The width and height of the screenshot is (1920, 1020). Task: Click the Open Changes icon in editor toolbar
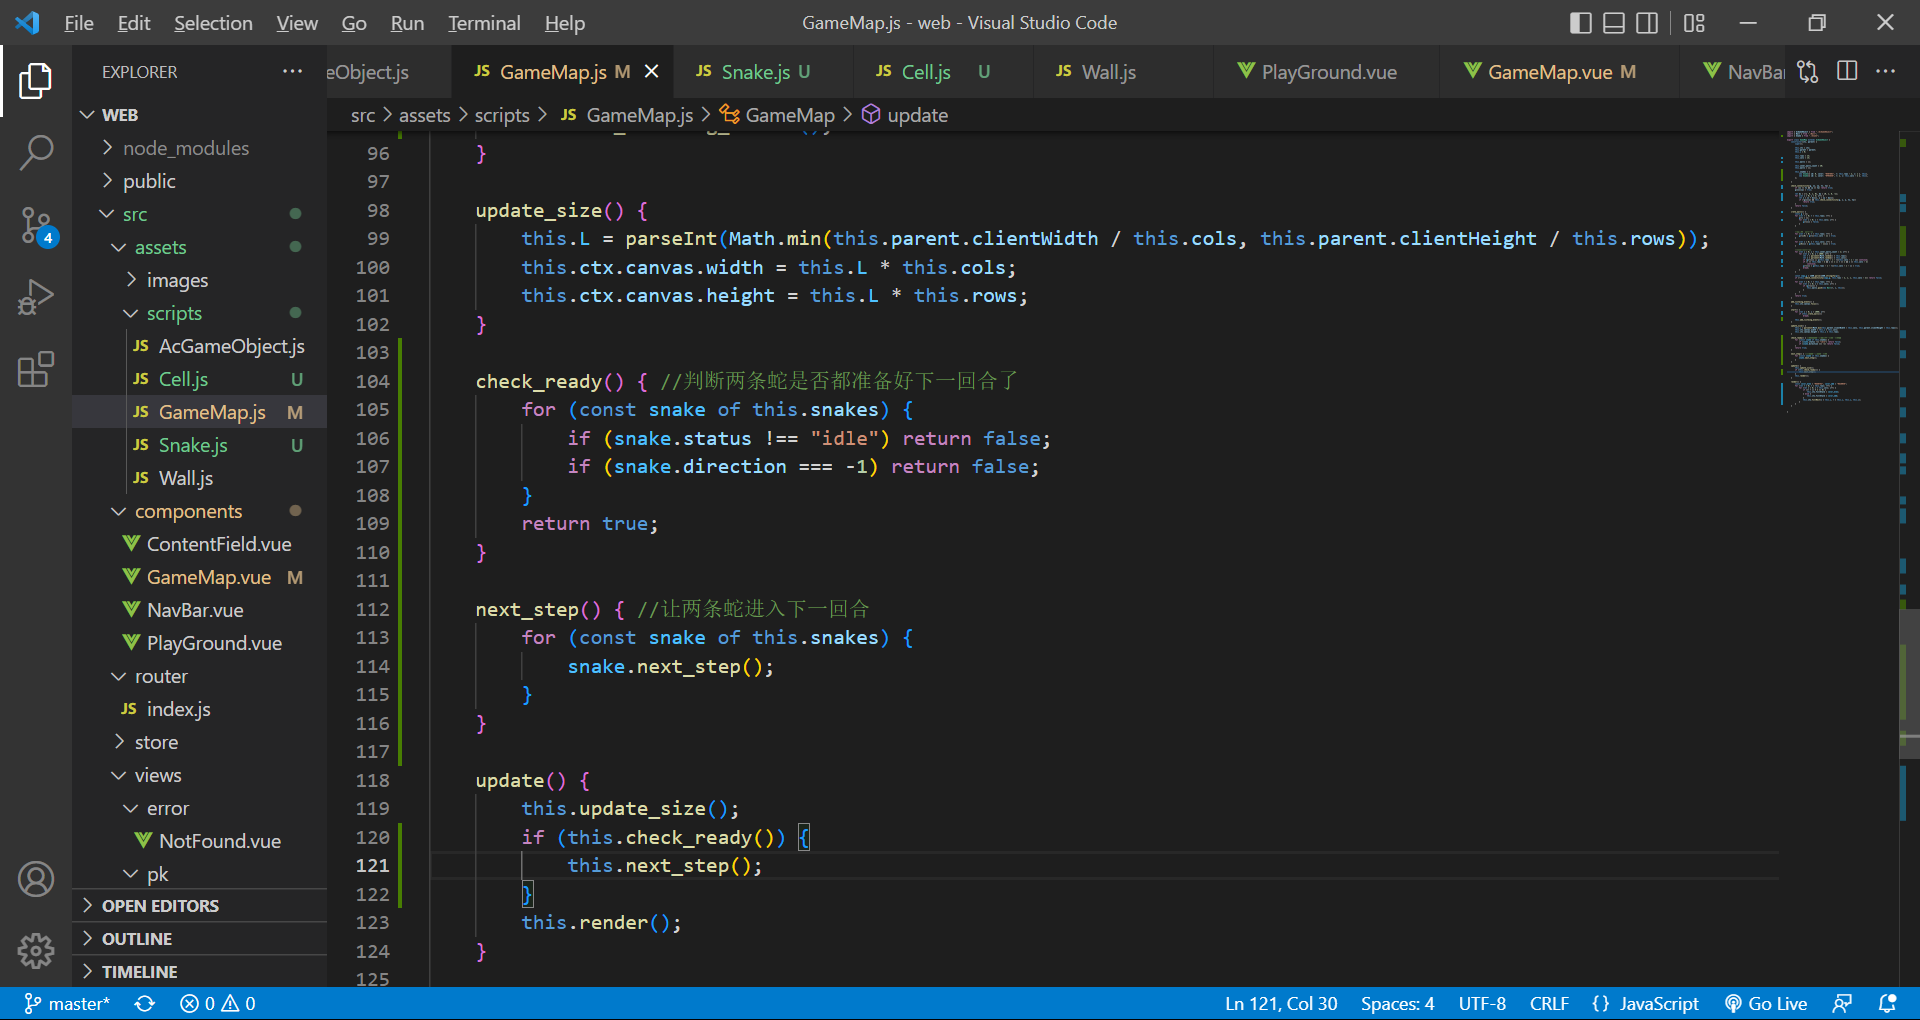tap(1807, 72)
